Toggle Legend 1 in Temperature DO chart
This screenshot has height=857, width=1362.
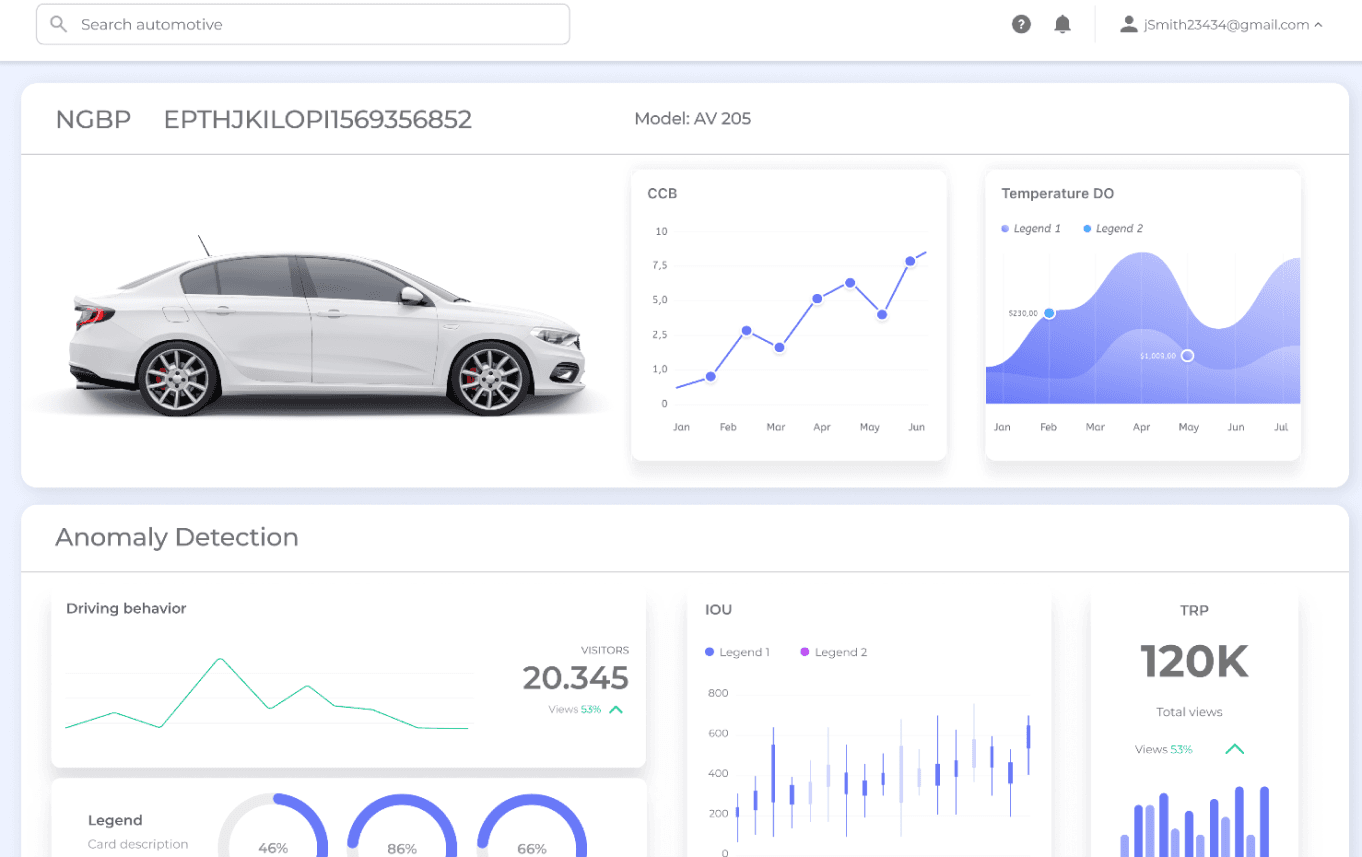tap(1031, 229)
